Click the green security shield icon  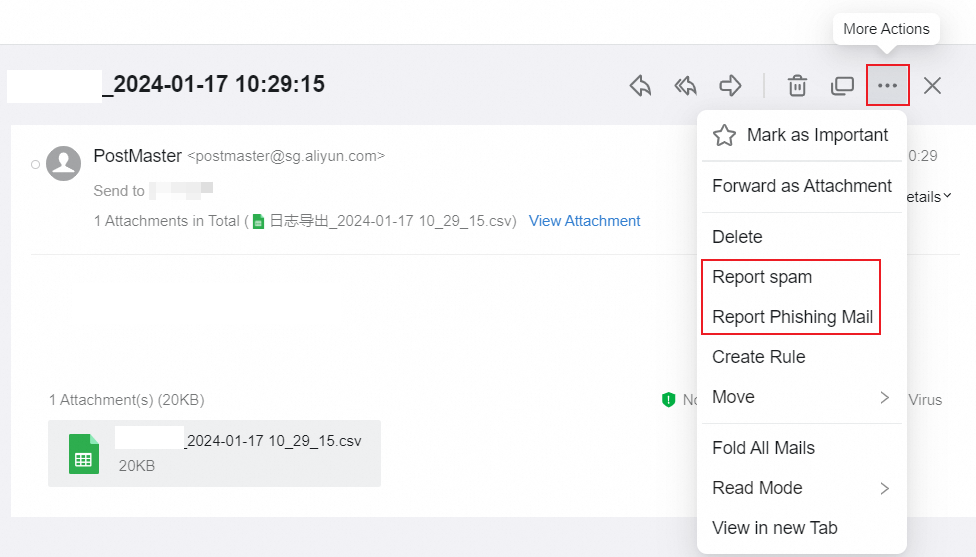pos(669,400)
